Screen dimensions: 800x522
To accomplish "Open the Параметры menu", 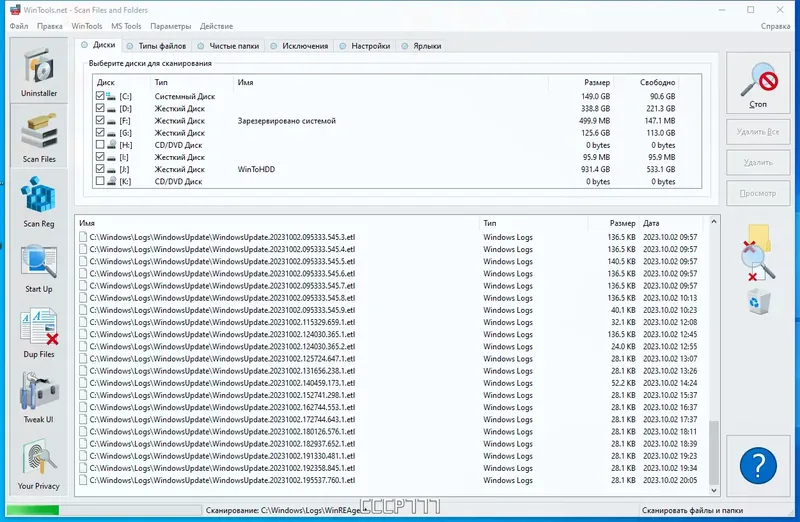I will pyautogui.click(x=170, y=26).
